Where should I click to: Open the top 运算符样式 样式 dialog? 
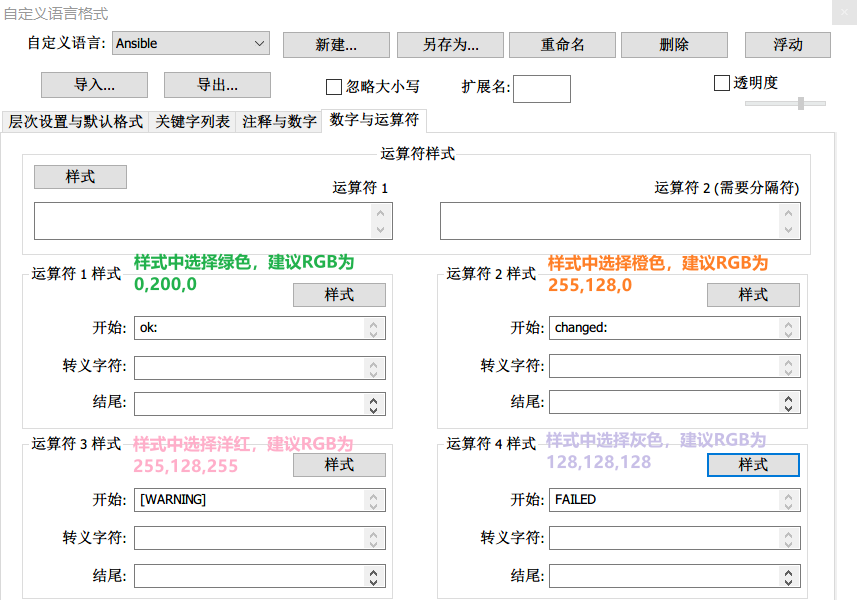click(80, 176)
